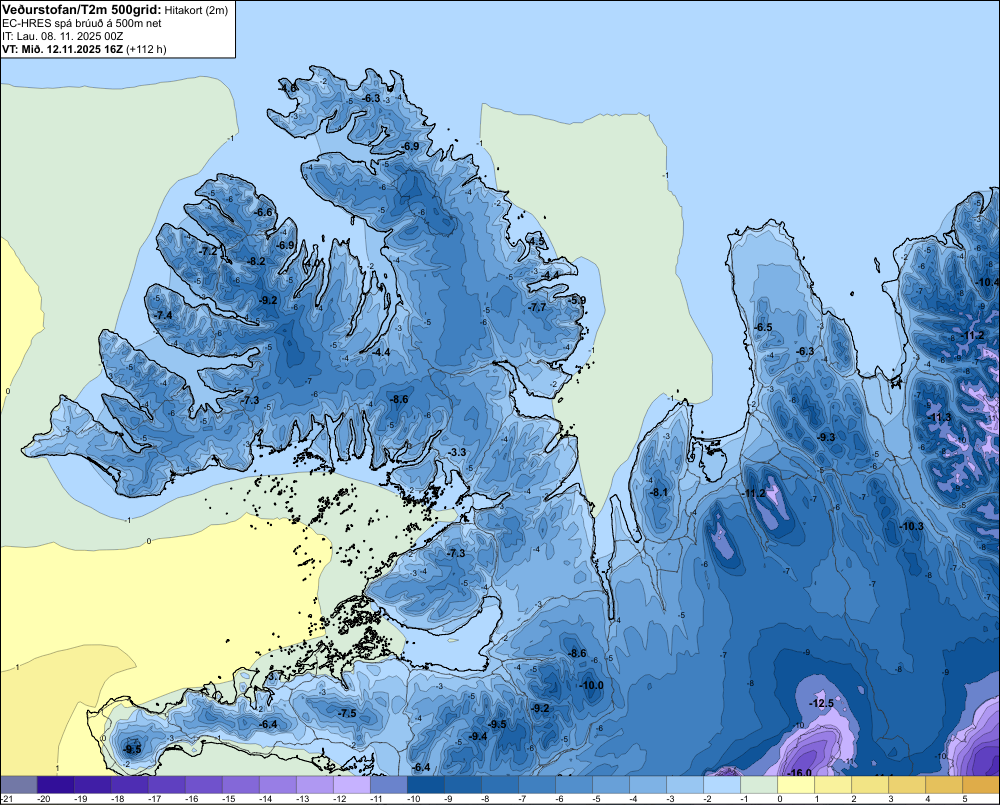
Task: Click the -15 legend scale label
Action: [229, 799]
